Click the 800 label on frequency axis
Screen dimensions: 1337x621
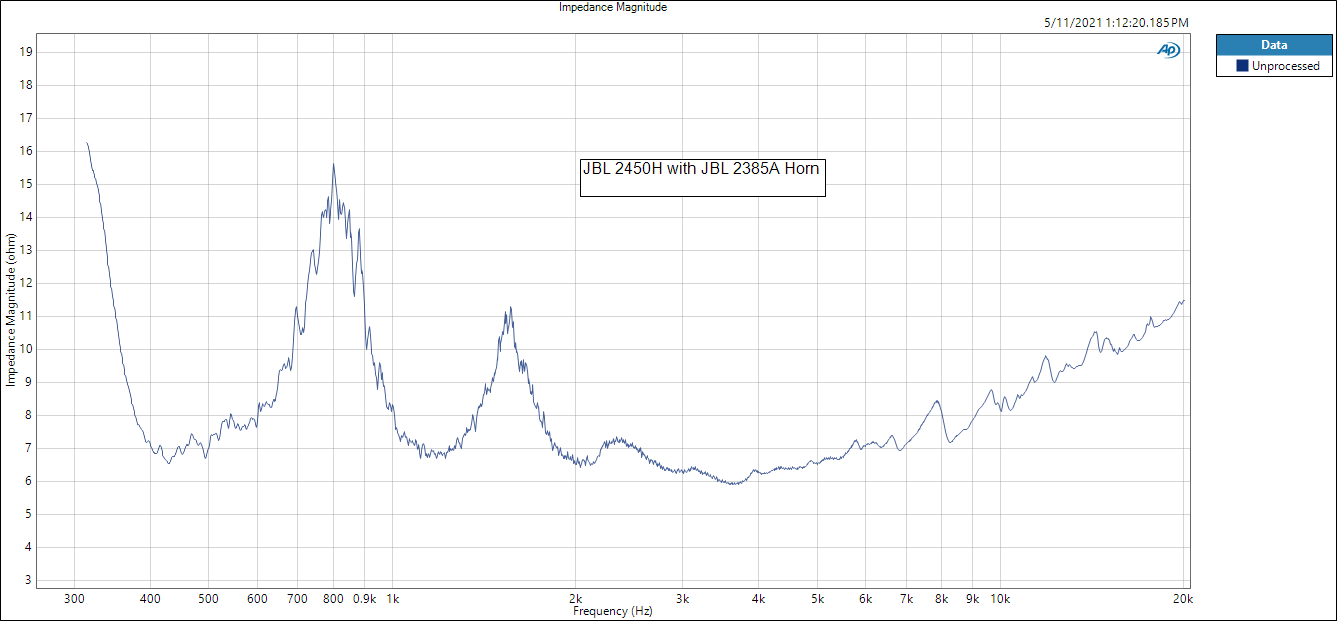coord(333,599)
